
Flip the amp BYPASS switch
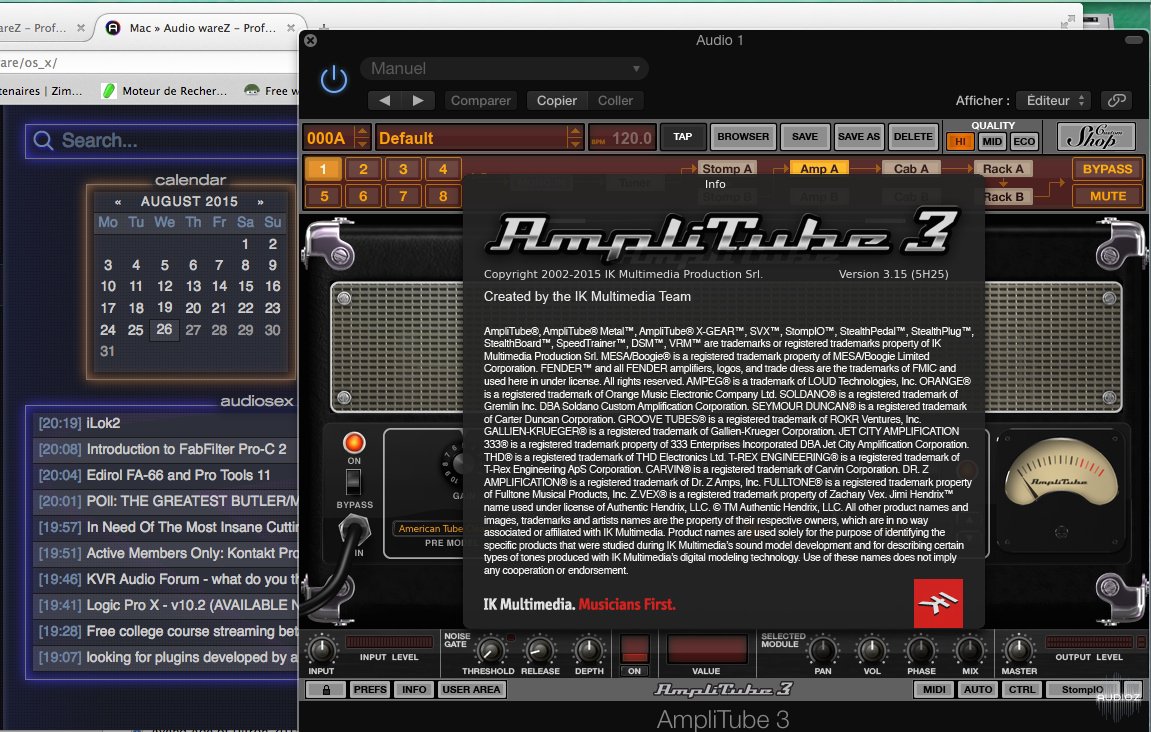pyautogui.click(x=353, y=482)
